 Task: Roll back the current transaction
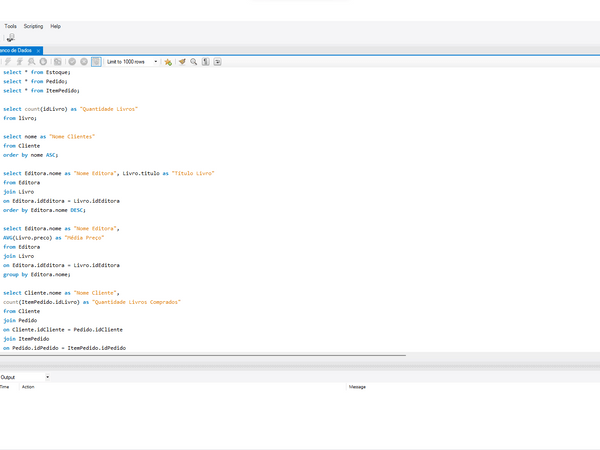click(x=84, y=61)
